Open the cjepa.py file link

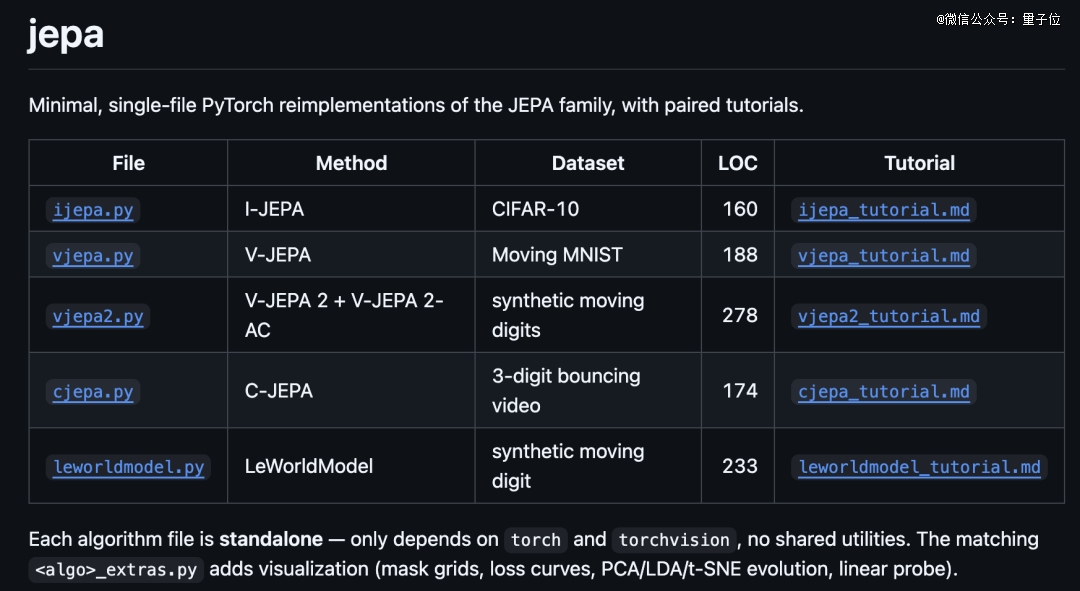pos(93,392)
